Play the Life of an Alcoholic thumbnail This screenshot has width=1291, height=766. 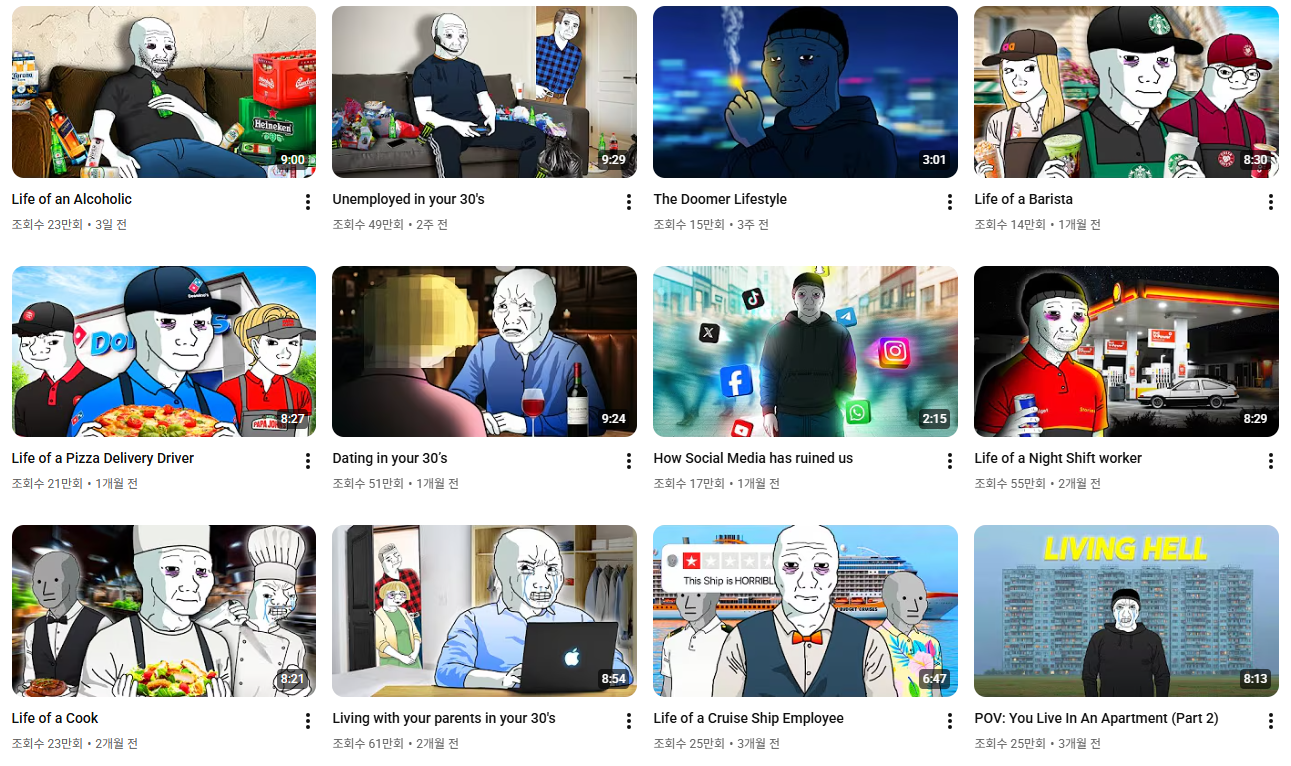[164, 92]
